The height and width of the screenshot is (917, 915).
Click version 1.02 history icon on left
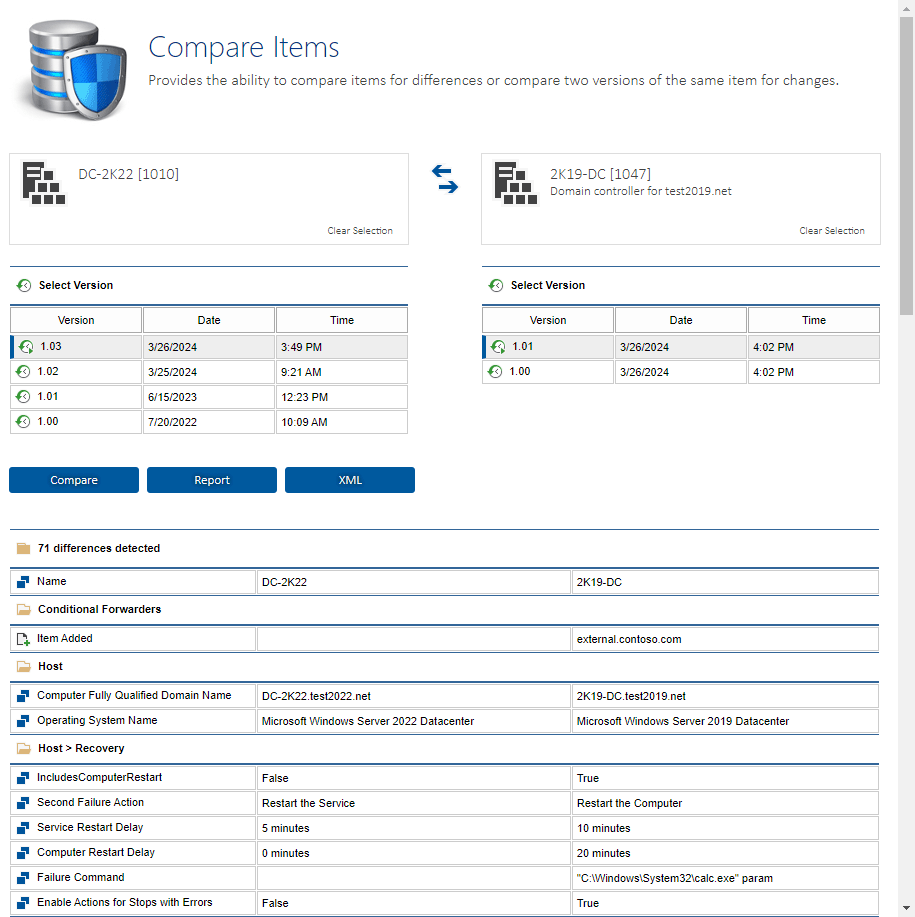24,372
